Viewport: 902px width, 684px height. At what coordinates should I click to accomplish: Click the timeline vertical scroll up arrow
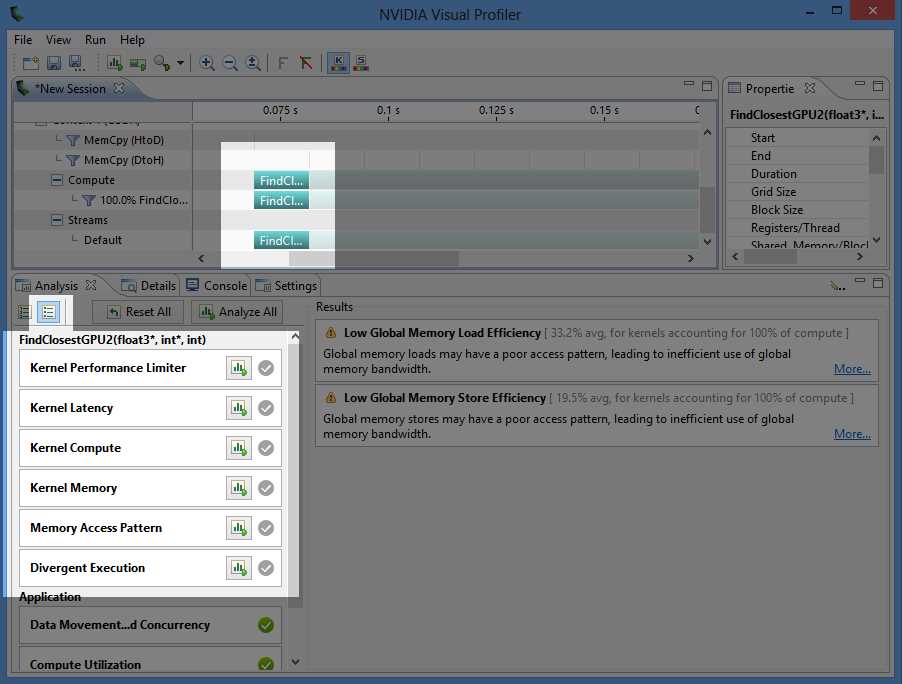tap(707, 133)
